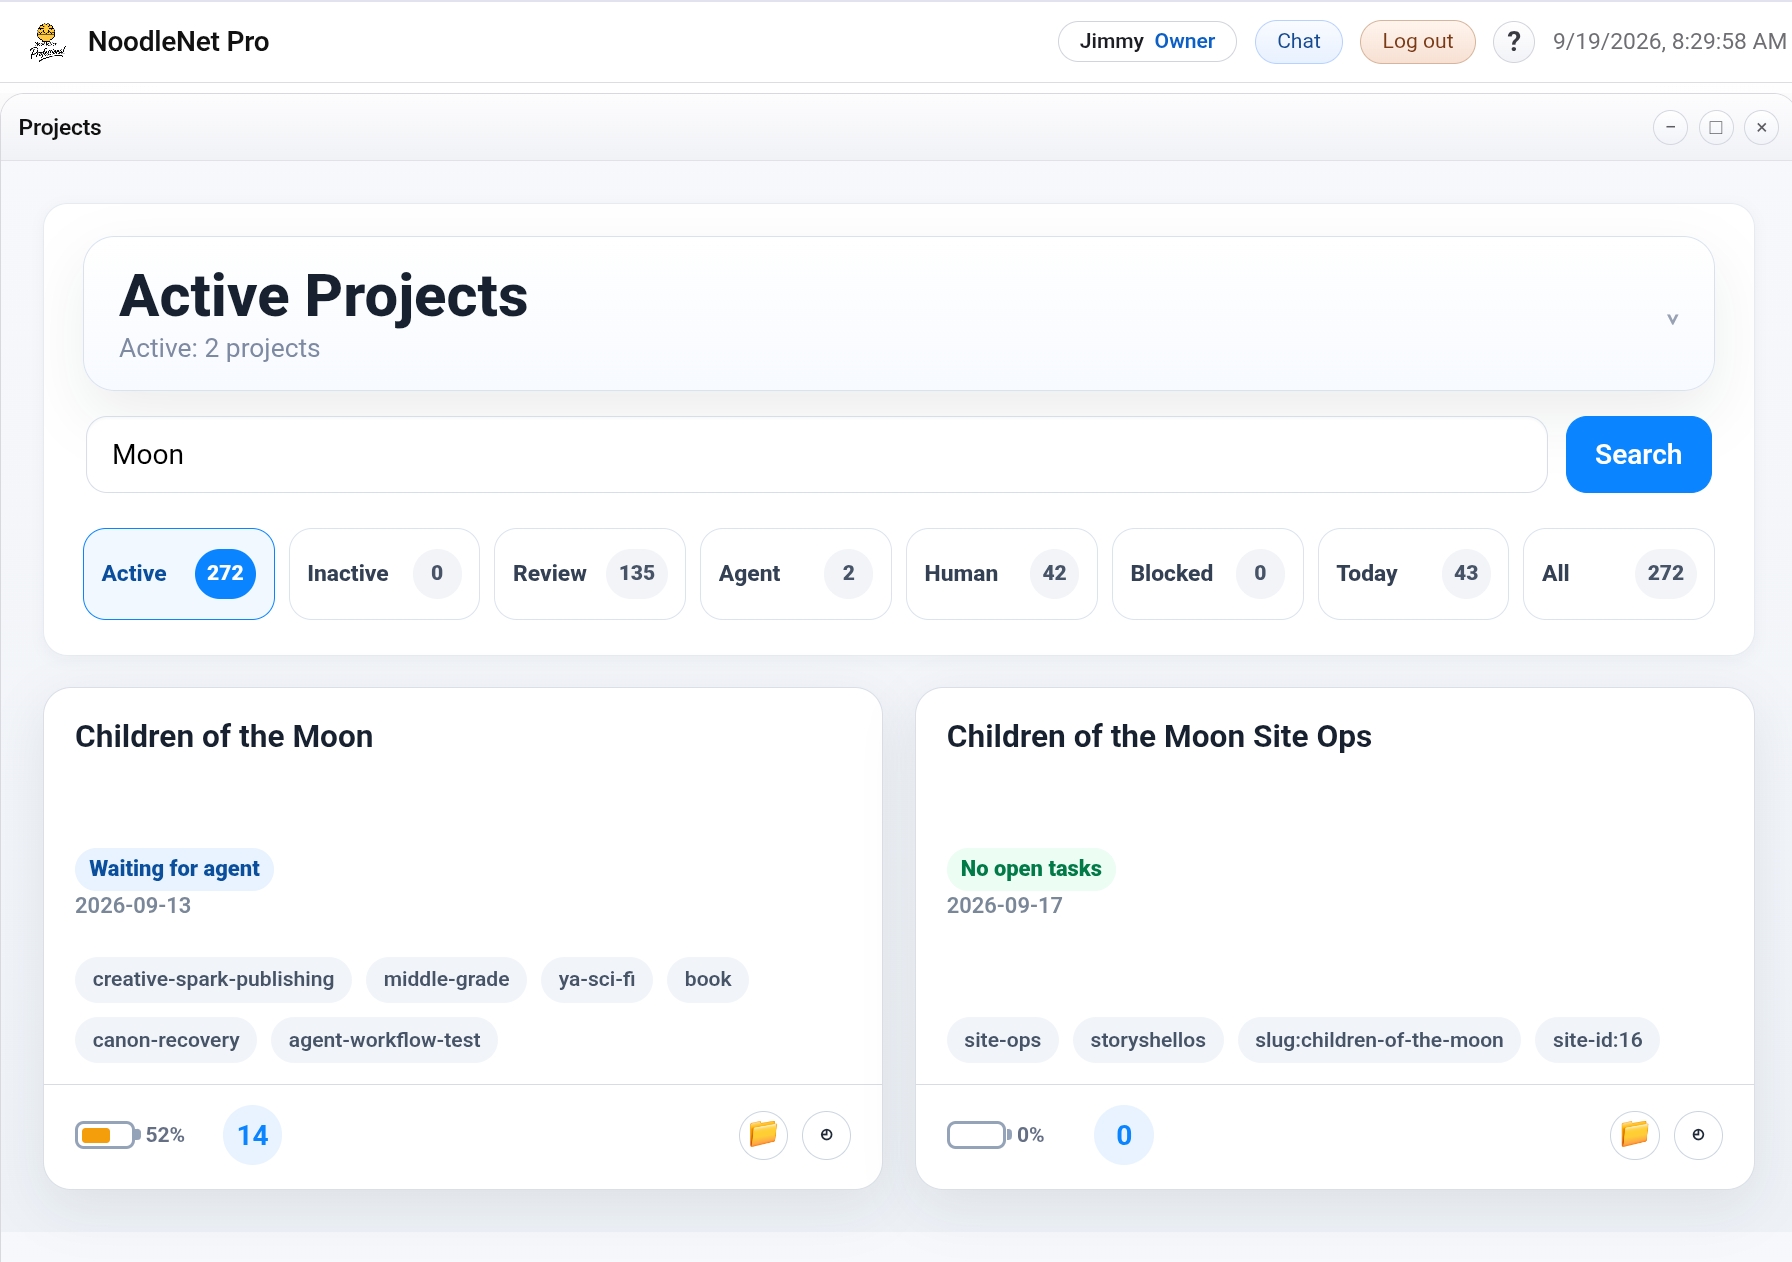Show projects in Review
1792x1262 pixels.
point(590,574)
